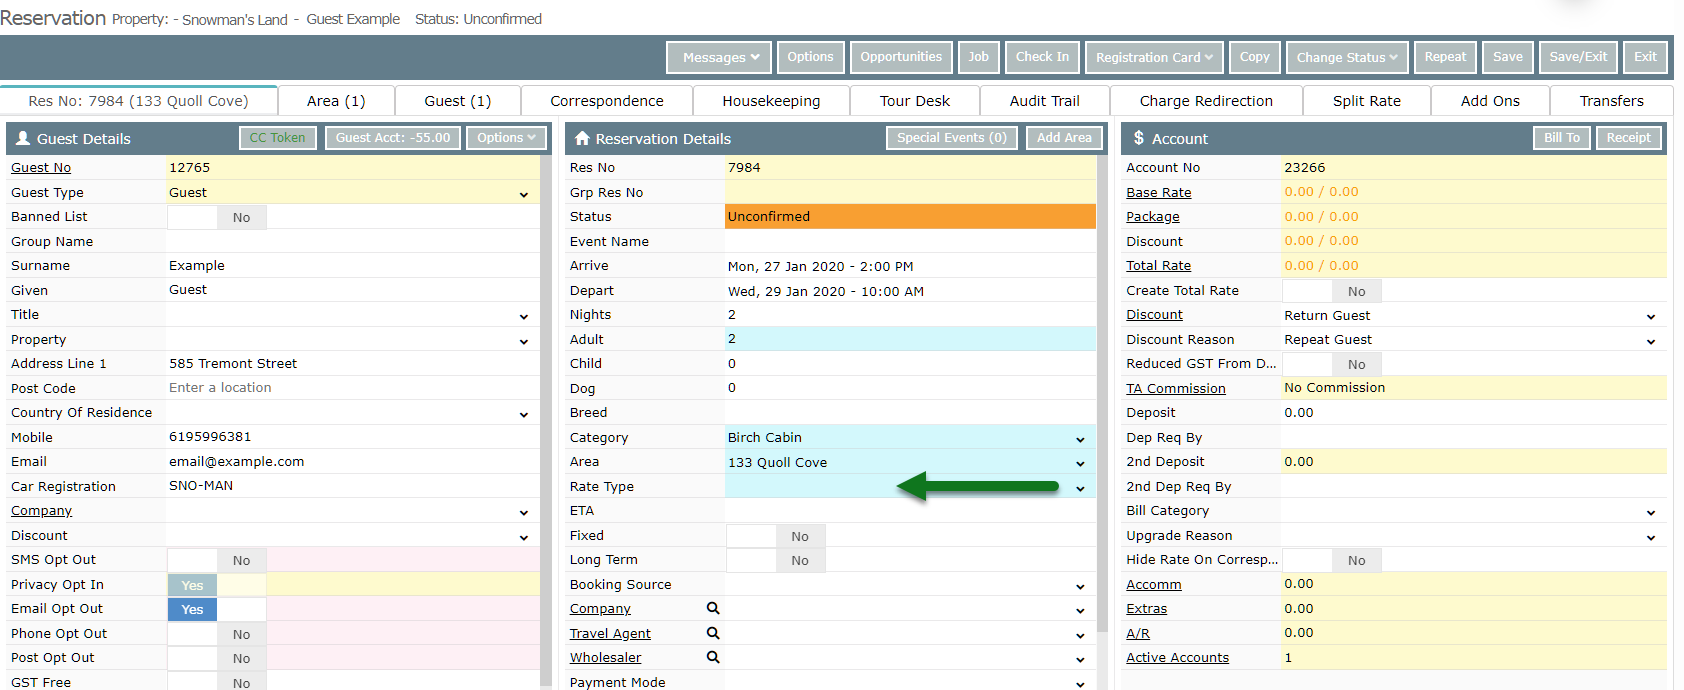The image size is (1684, 690).
Task: Switch to the Correspondence tab
Action: (607, 101)
